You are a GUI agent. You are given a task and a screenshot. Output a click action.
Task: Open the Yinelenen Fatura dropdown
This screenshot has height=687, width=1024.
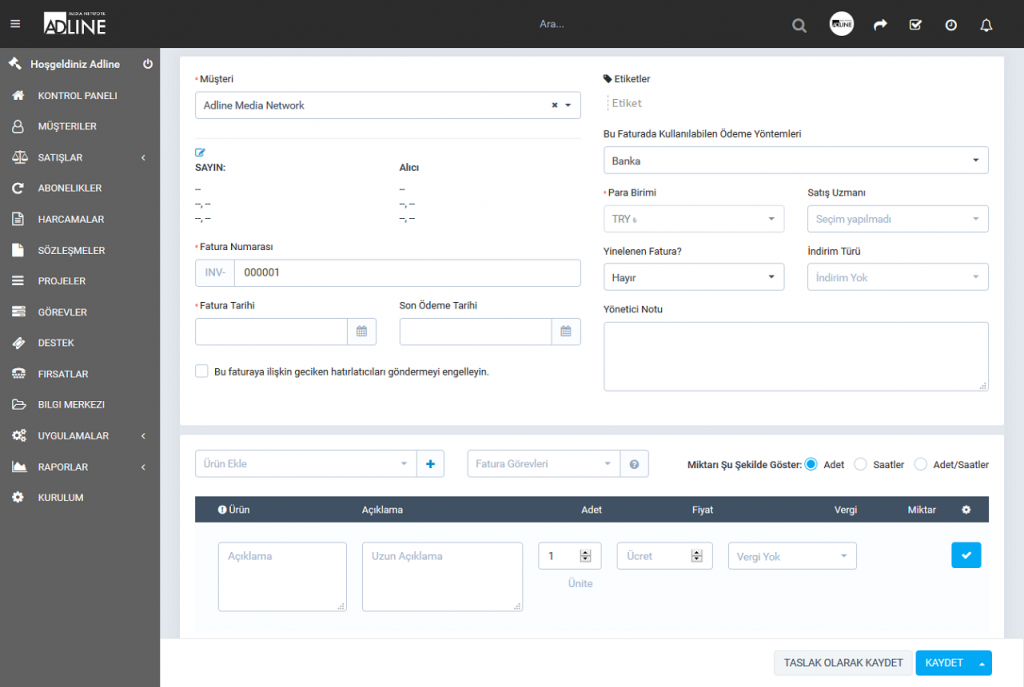693,277
